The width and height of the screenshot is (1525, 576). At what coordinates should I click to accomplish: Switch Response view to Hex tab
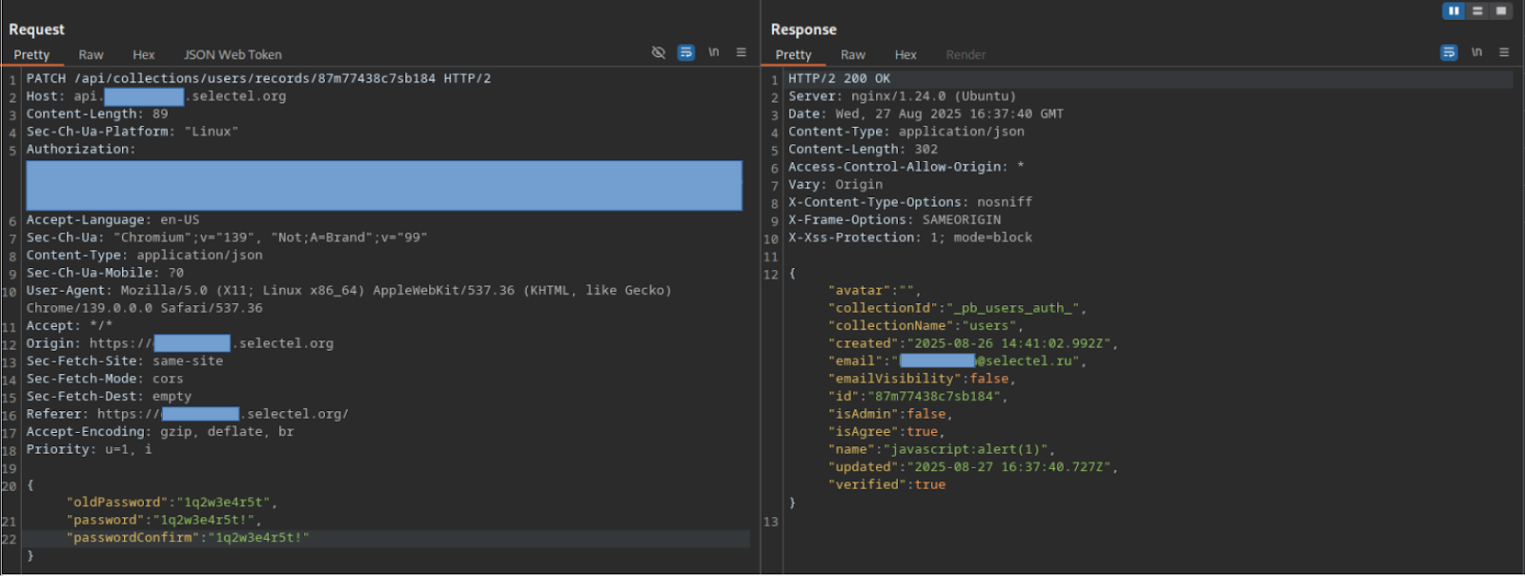click(906, 55)
